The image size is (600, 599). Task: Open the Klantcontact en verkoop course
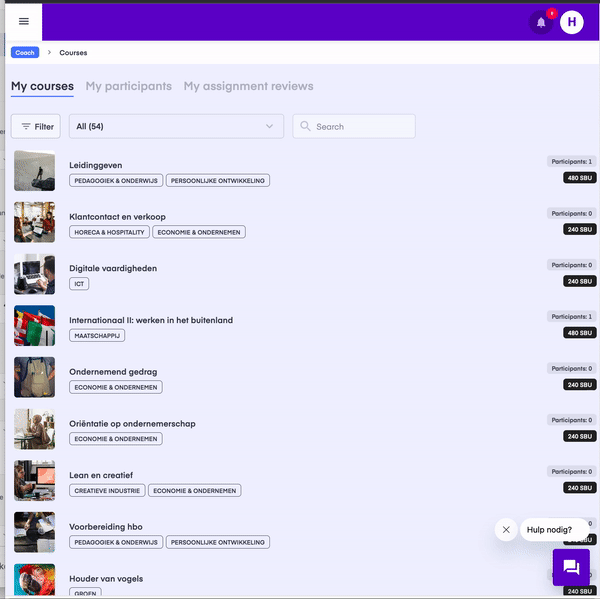(117, 217)
